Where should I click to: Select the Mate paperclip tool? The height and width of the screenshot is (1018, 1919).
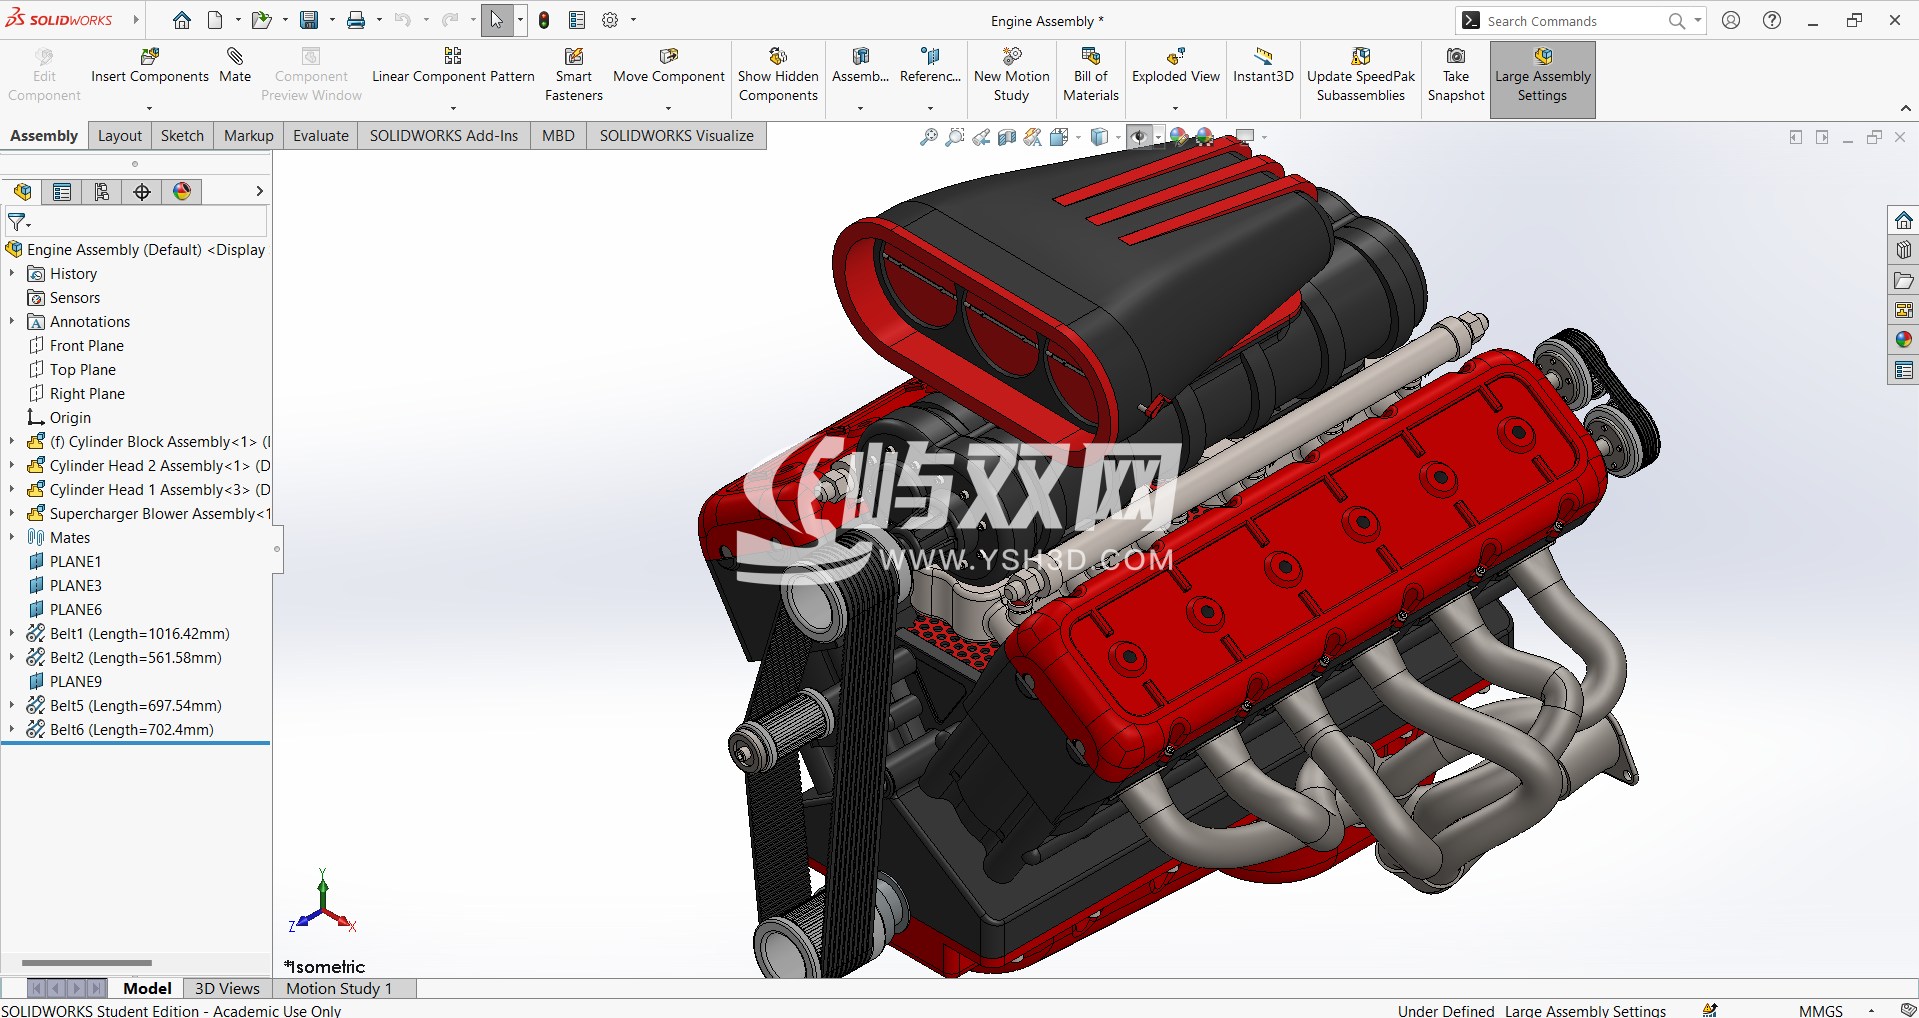pos(235,66)
